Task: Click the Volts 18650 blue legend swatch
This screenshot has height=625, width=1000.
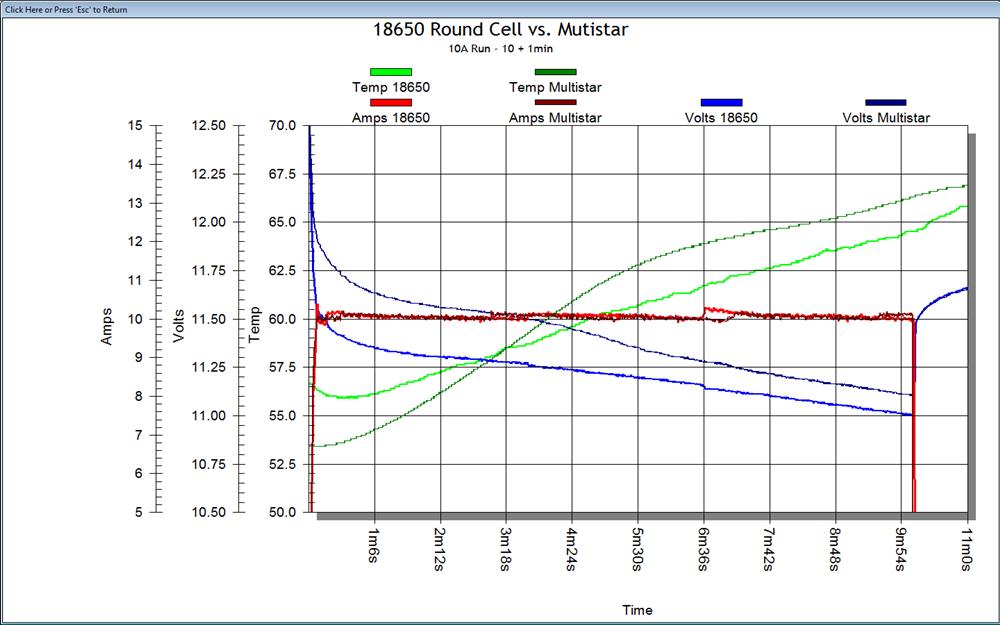Action: [x=721, y=102]
